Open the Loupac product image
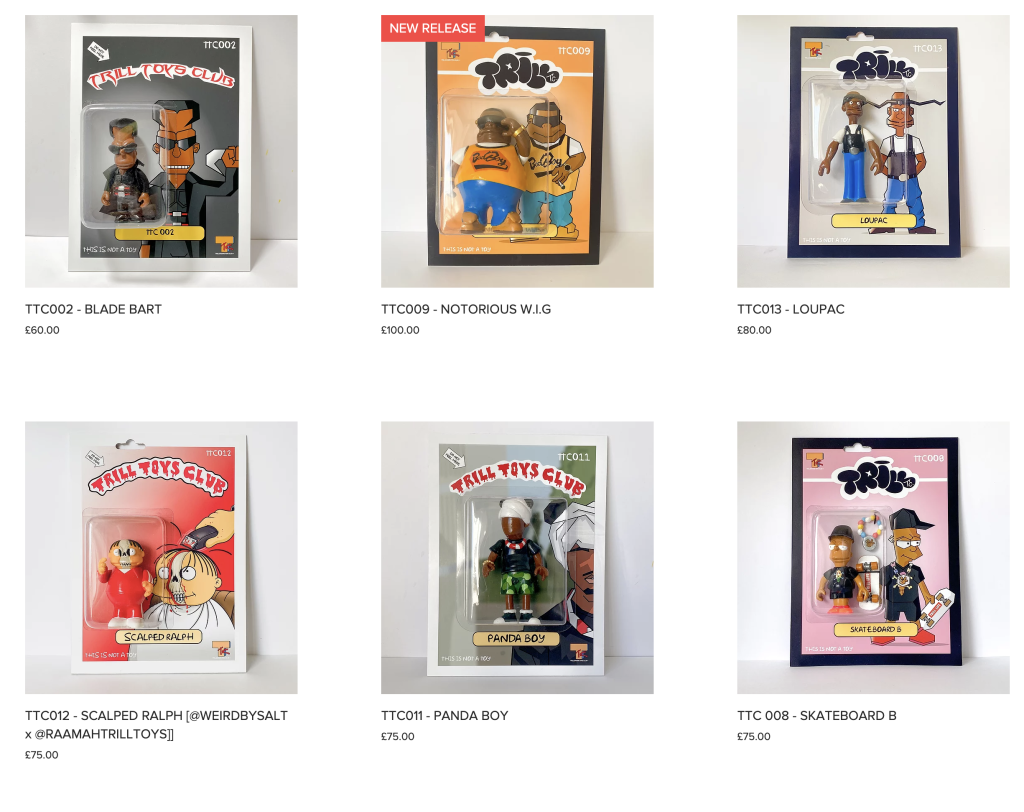 tap(873, 152)
